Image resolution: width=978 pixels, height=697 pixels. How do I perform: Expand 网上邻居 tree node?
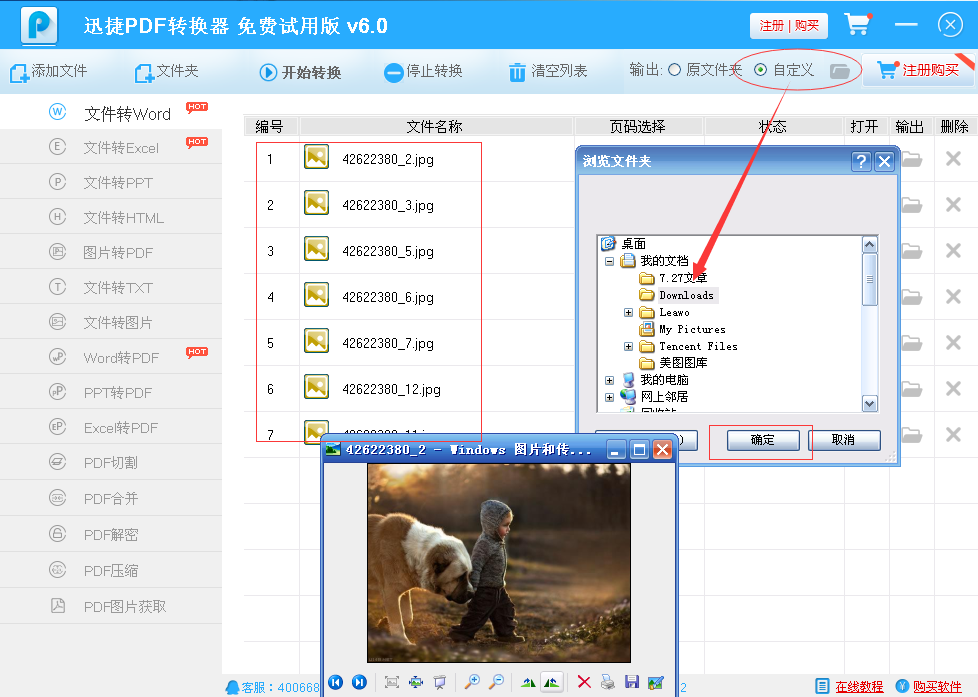609,397
